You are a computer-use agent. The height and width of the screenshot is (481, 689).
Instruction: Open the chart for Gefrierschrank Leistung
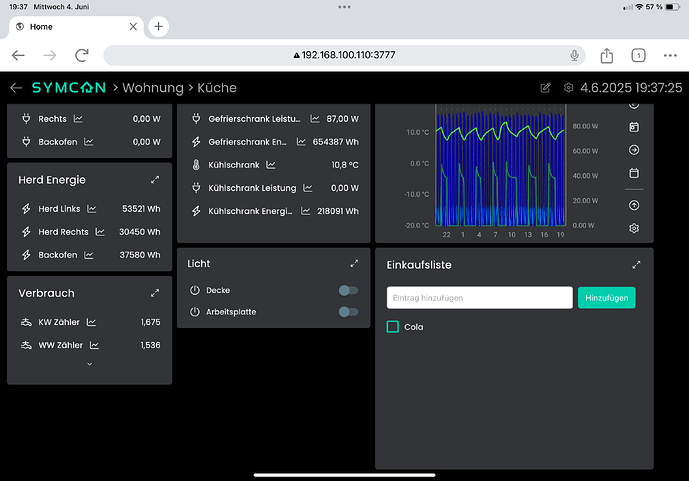tap(315, 119)
